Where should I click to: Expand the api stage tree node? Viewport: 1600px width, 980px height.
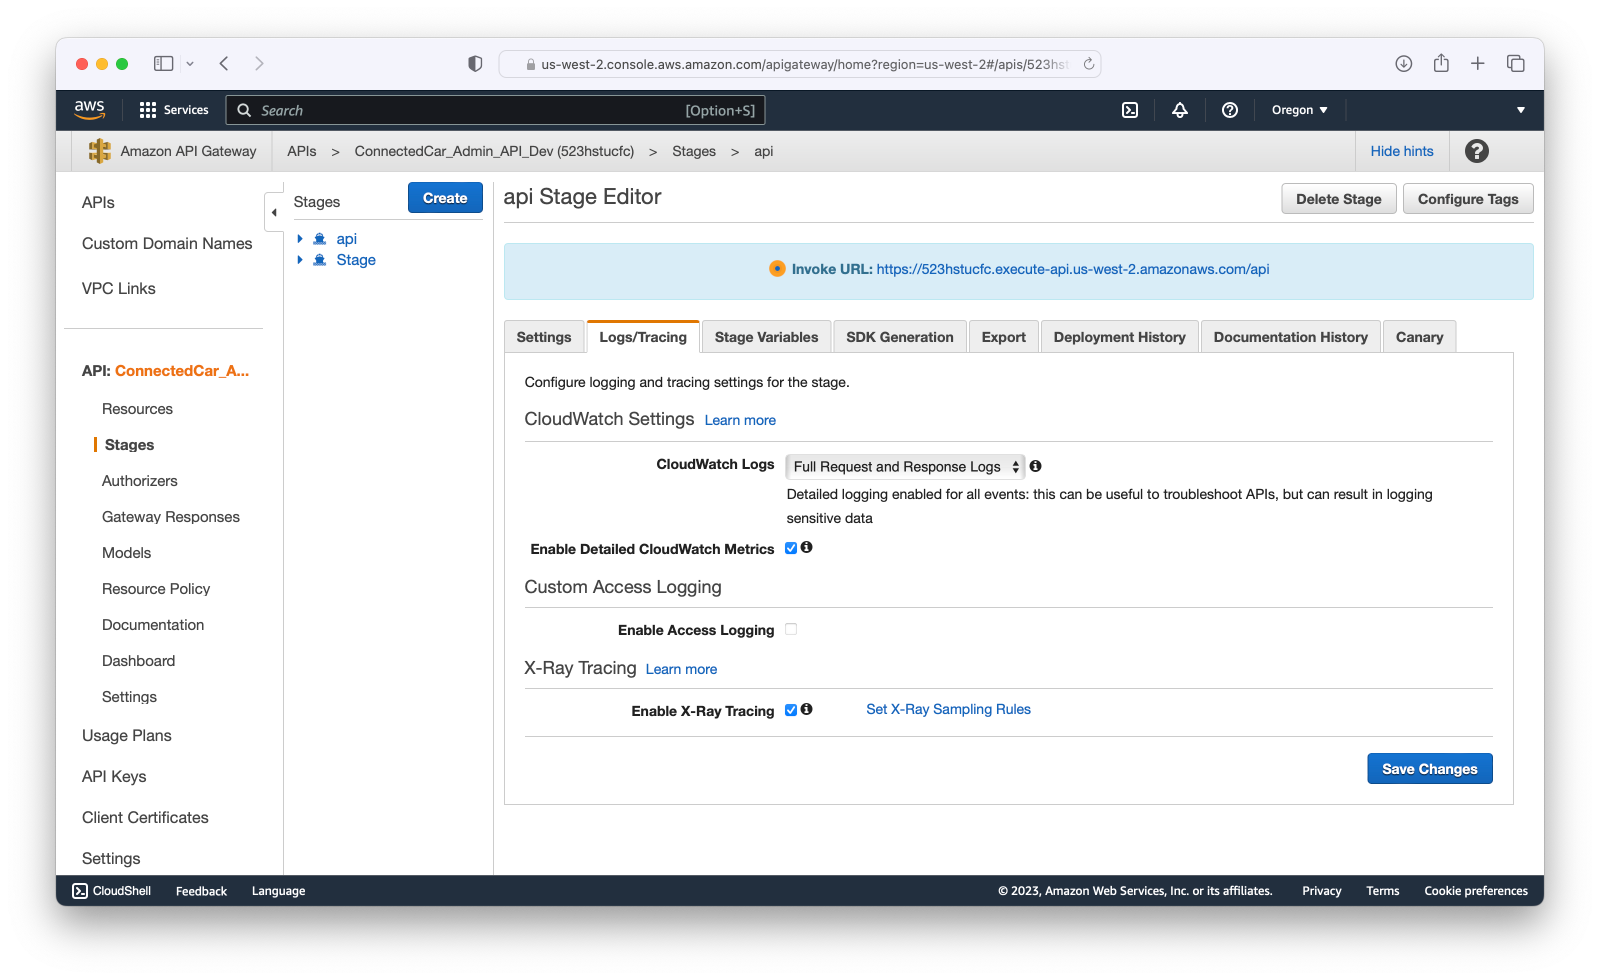tap(300, 239)
